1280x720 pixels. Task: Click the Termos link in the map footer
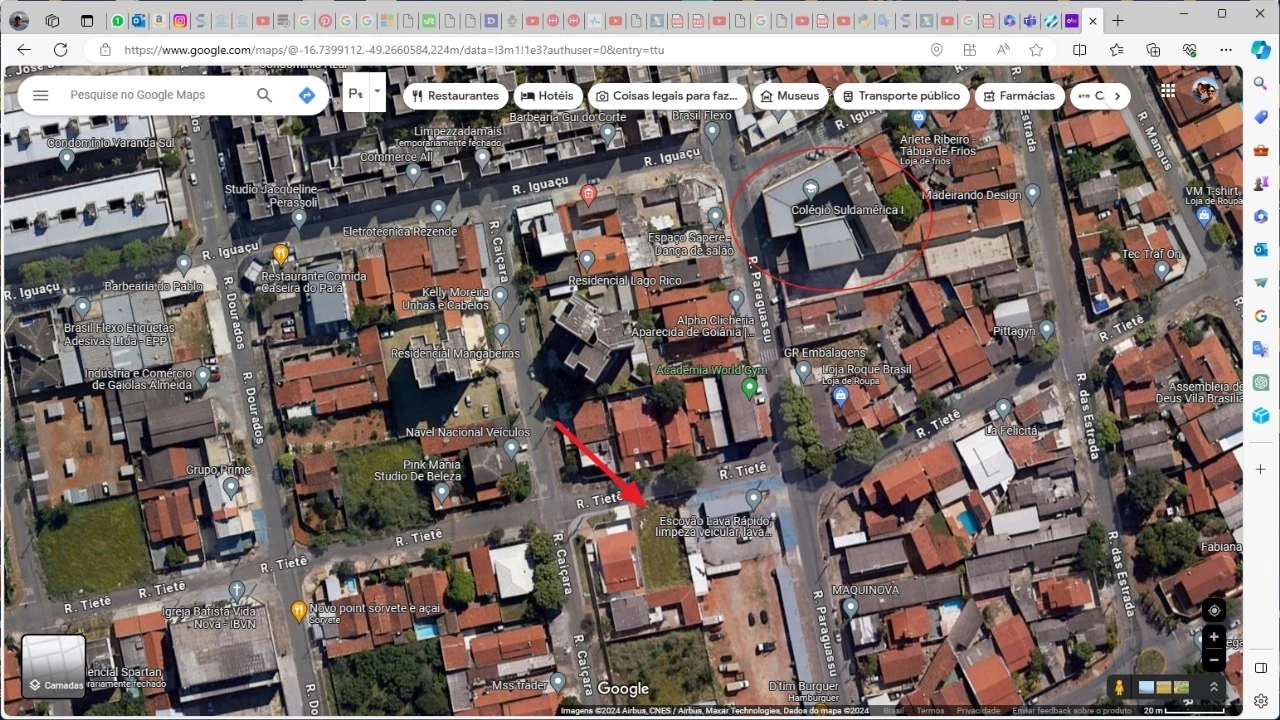point(929,710)
